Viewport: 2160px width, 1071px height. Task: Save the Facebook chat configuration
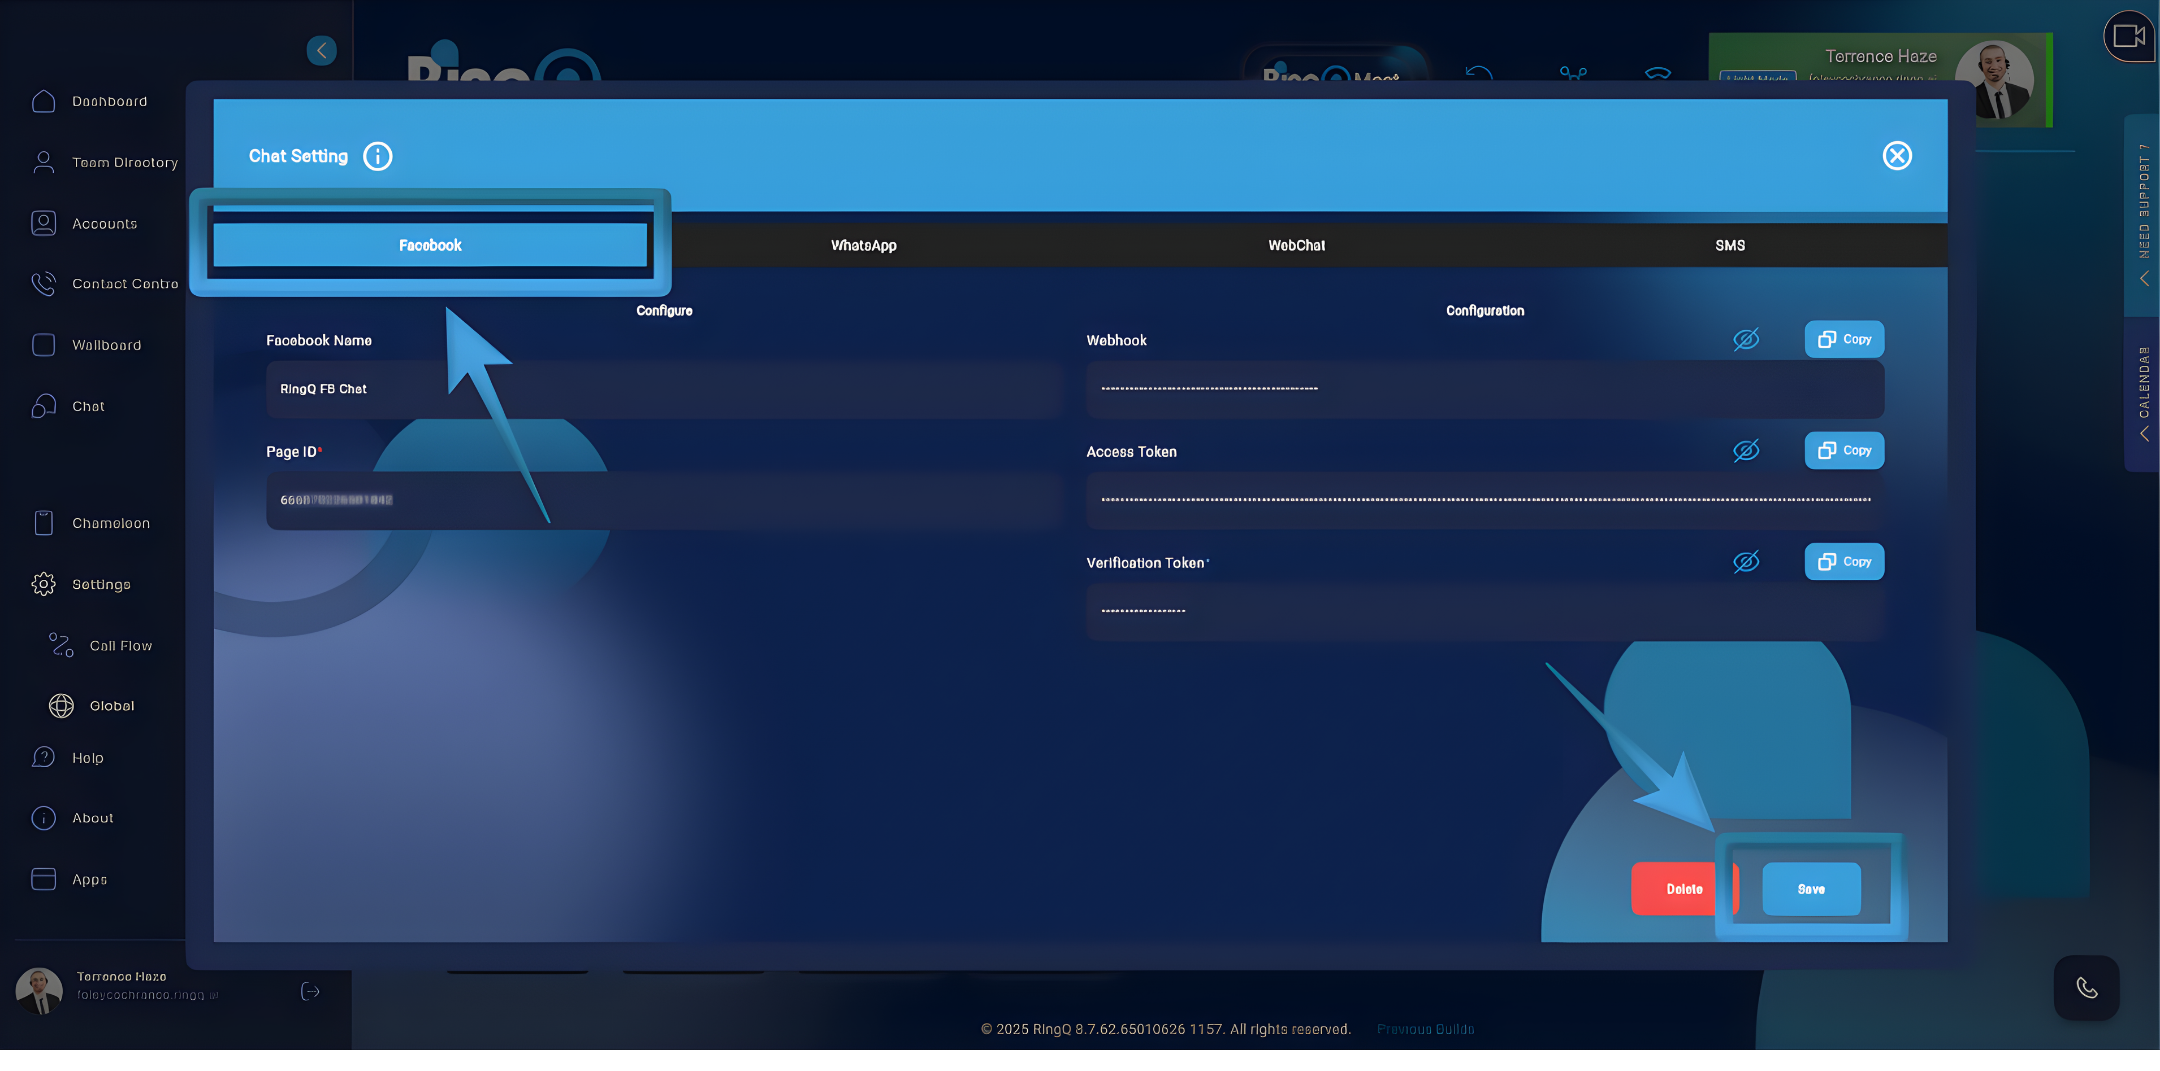[x=1811, y=888]
